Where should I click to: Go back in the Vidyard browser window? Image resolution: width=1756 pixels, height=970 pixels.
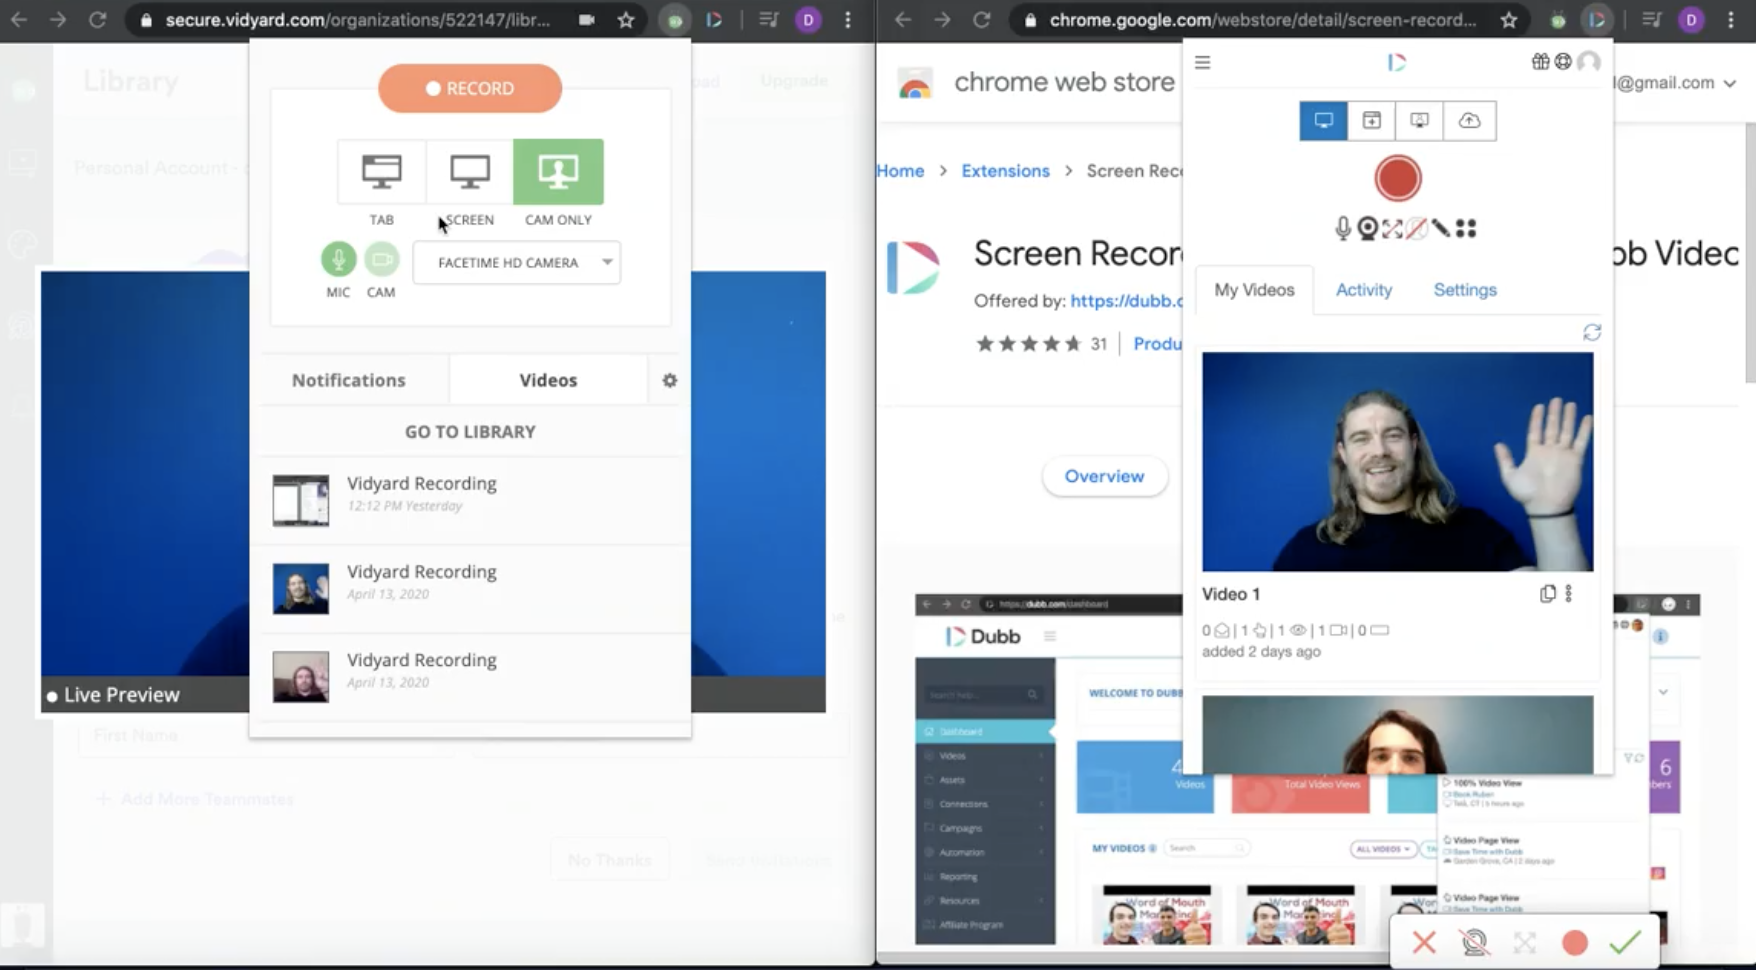(19, 20)
